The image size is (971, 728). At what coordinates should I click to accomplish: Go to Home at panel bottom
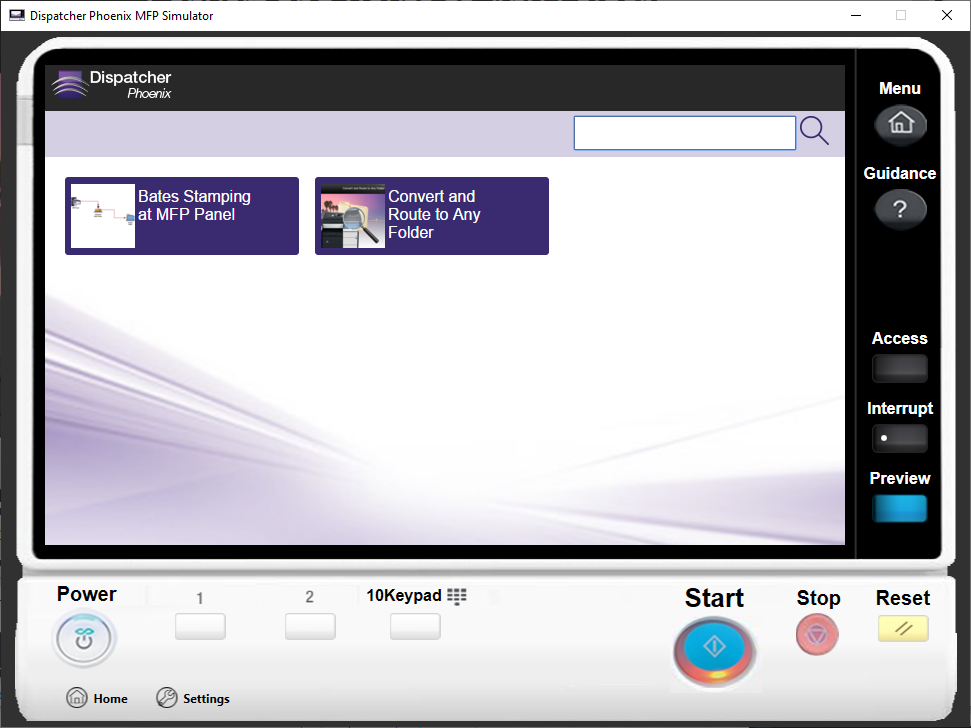[97, 698]
